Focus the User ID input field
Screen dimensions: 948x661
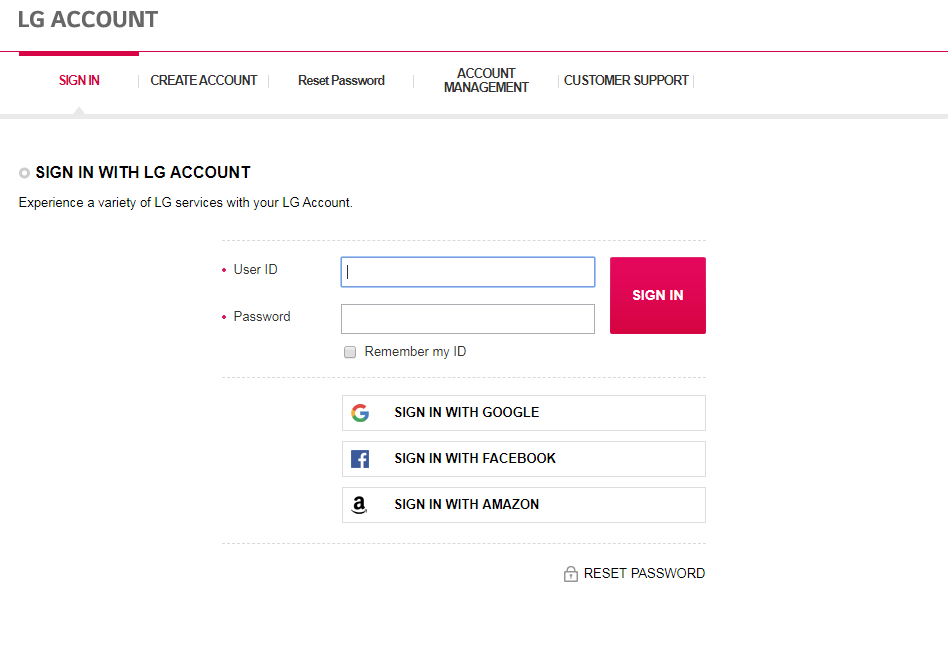[x=468, y=272]
